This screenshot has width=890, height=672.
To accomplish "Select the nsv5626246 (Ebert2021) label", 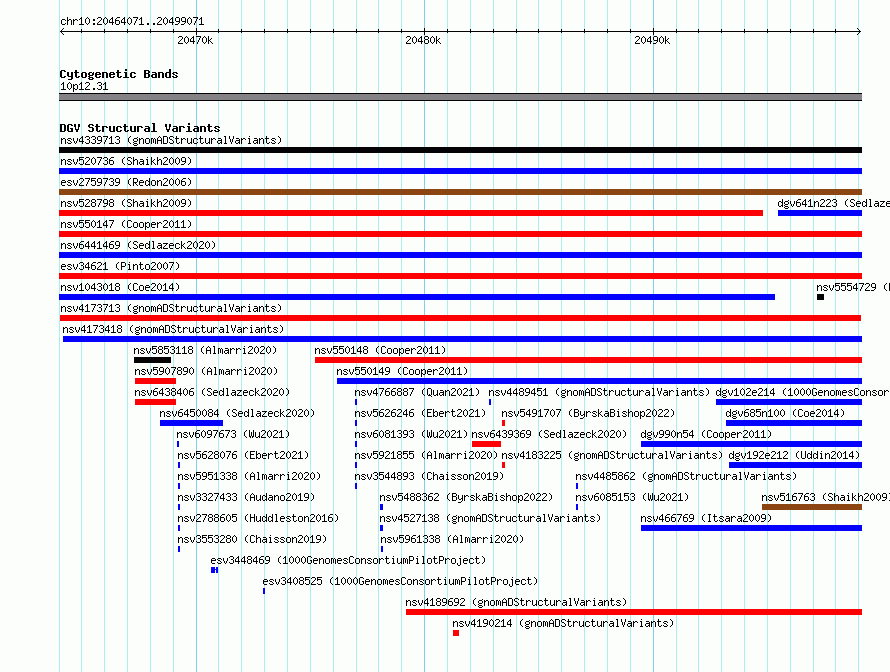I will pyautogui.click(x=420, y=413).
